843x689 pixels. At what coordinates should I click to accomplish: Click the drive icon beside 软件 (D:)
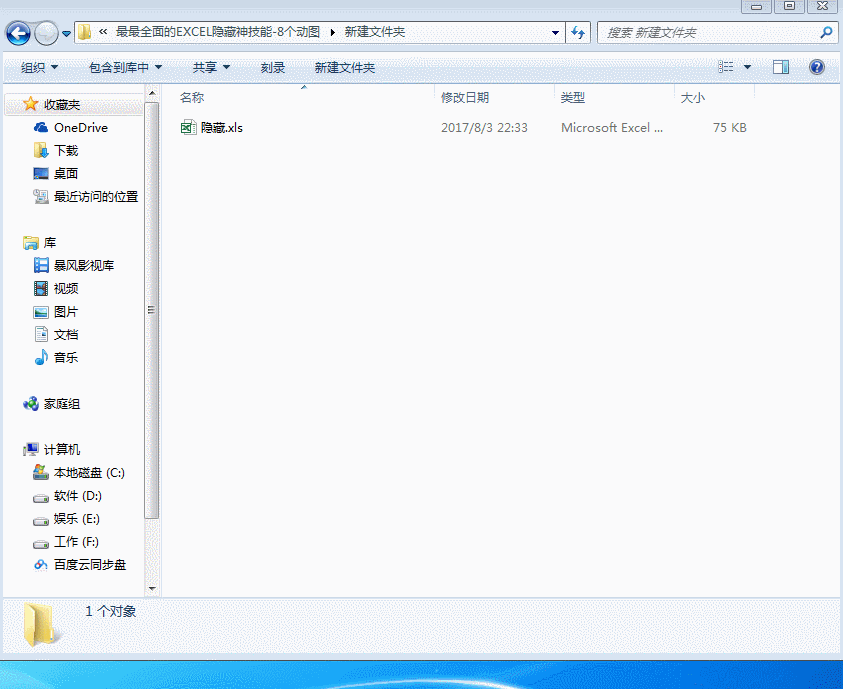point(41,498)
